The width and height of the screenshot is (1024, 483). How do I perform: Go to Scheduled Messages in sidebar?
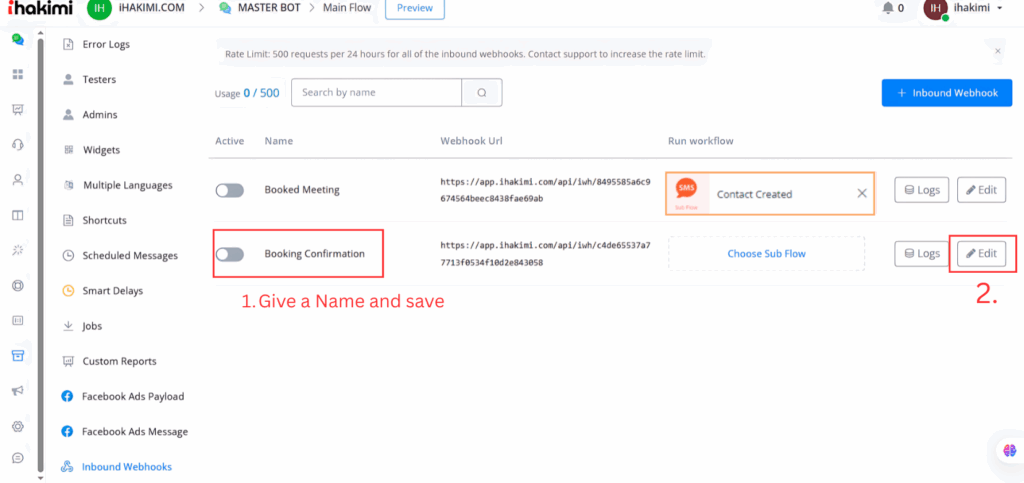[129, 256]
